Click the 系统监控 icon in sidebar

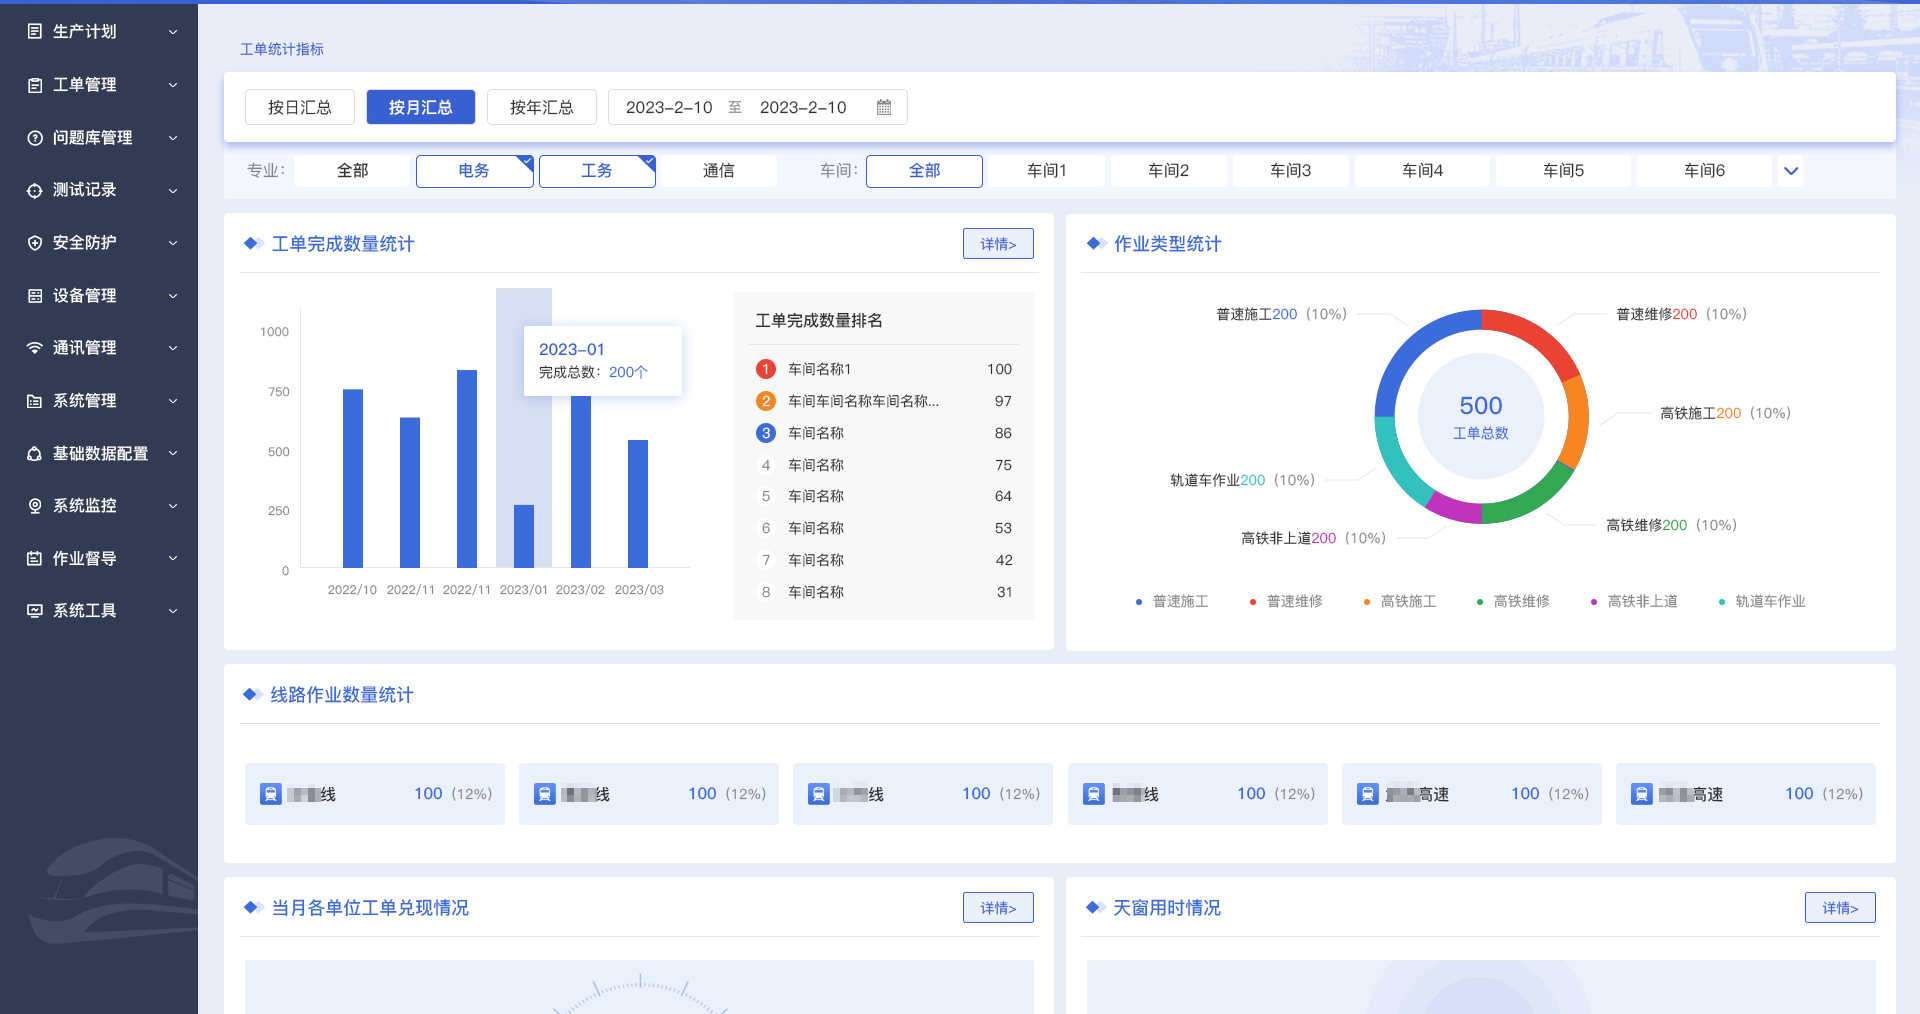click(35, 506)
